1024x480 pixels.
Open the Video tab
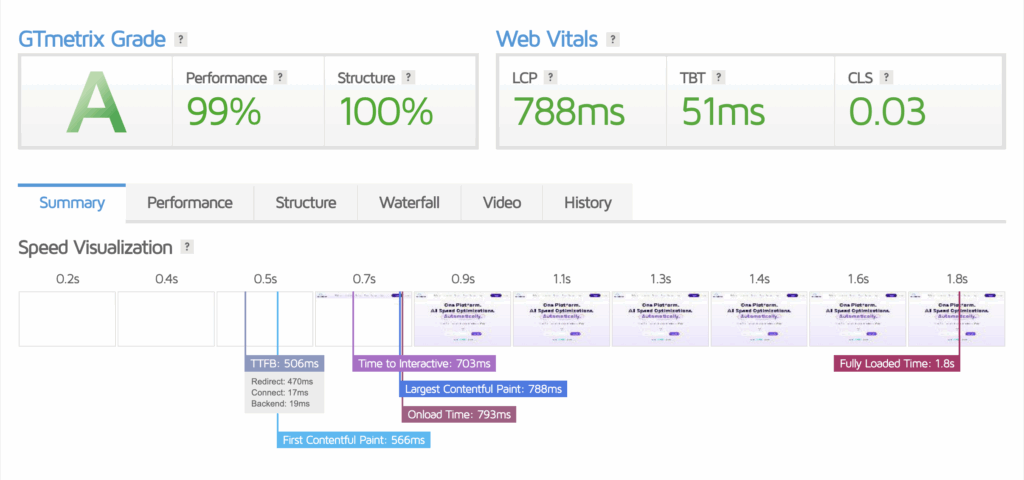click(x=502, y=202)
